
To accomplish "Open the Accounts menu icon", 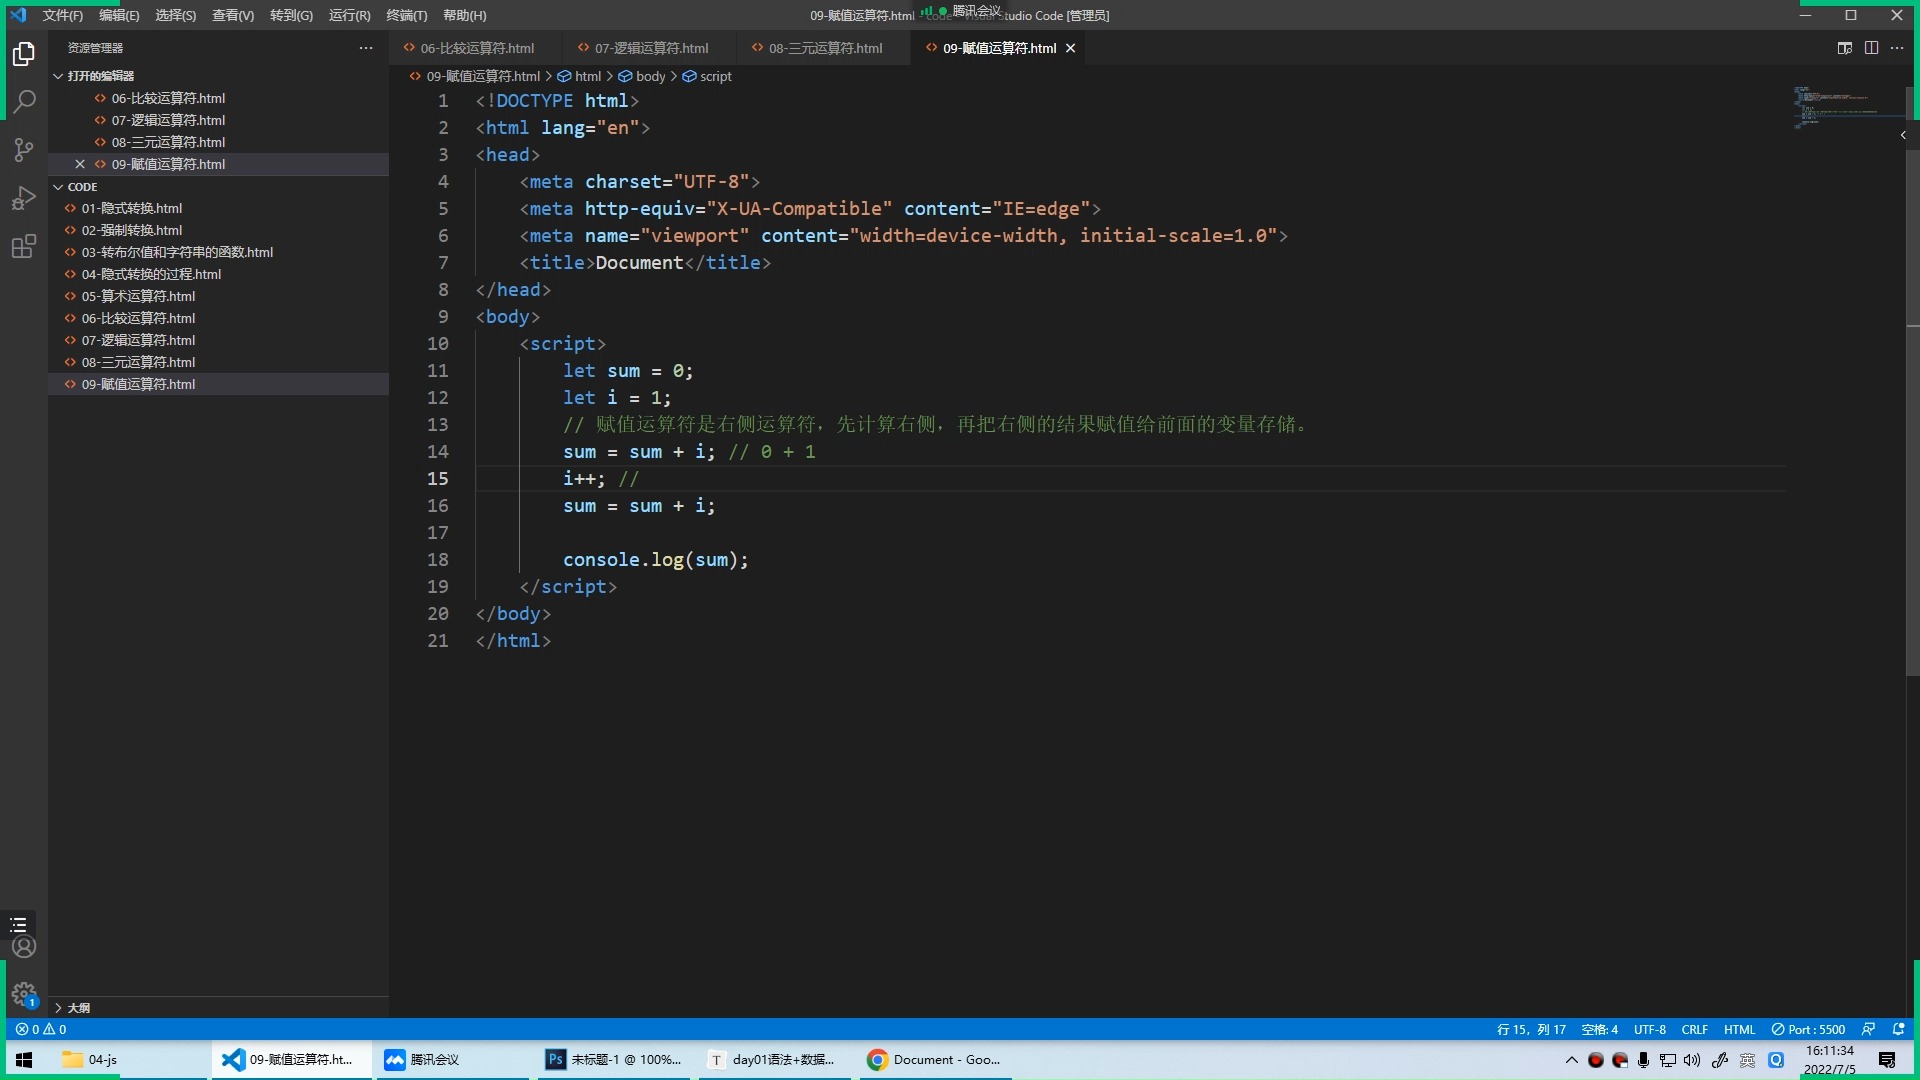I will point(24,946).
